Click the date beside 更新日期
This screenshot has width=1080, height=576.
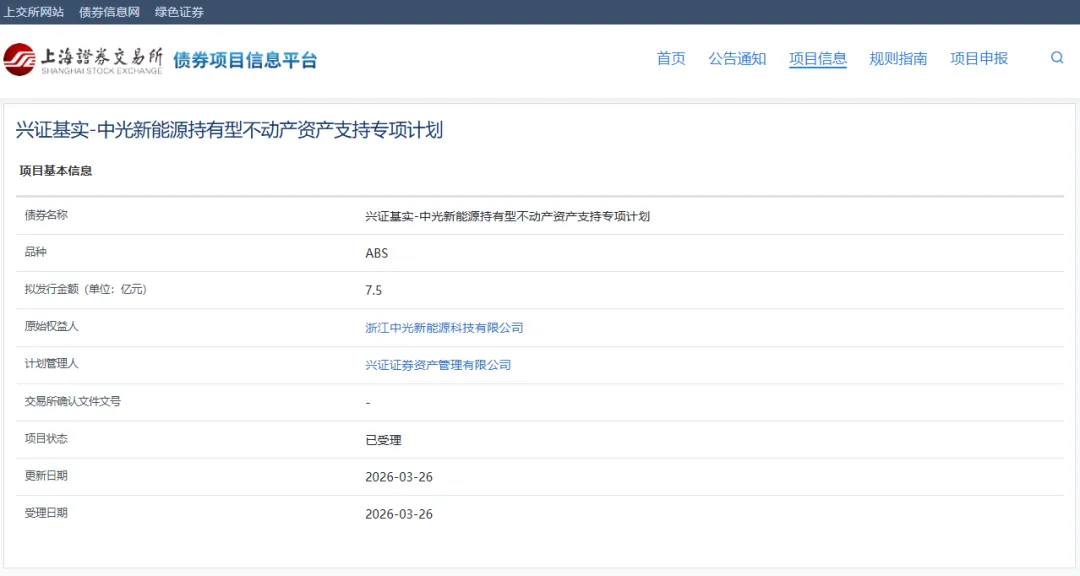click(399, 477)
